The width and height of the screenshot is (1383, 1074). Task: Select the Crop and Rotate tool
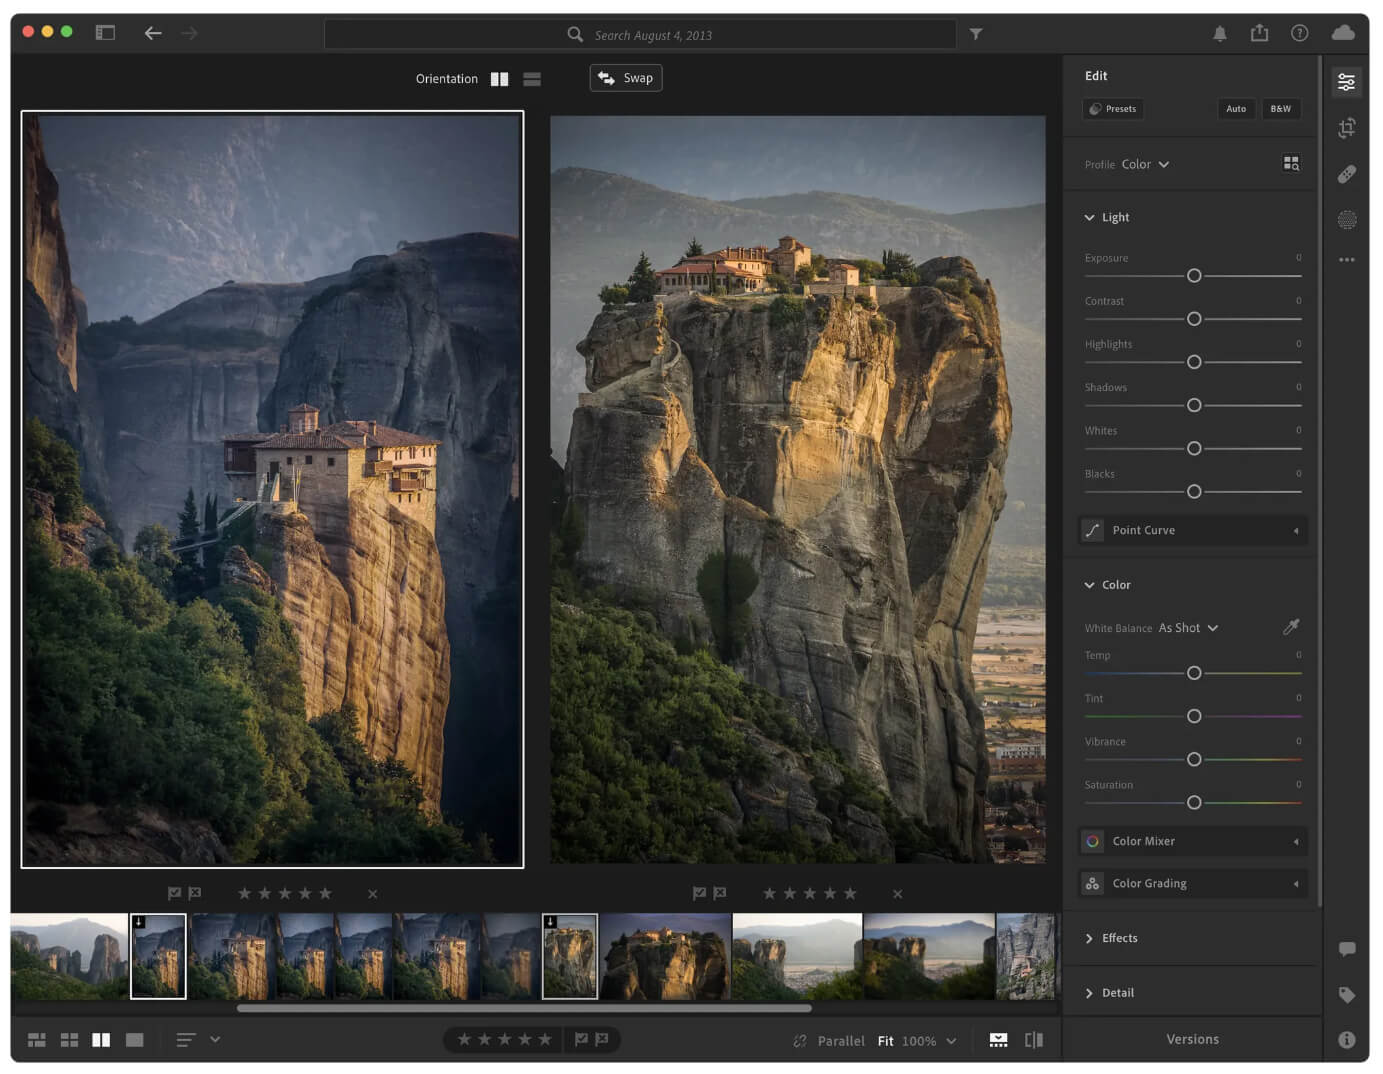(x=1346, y=128)
